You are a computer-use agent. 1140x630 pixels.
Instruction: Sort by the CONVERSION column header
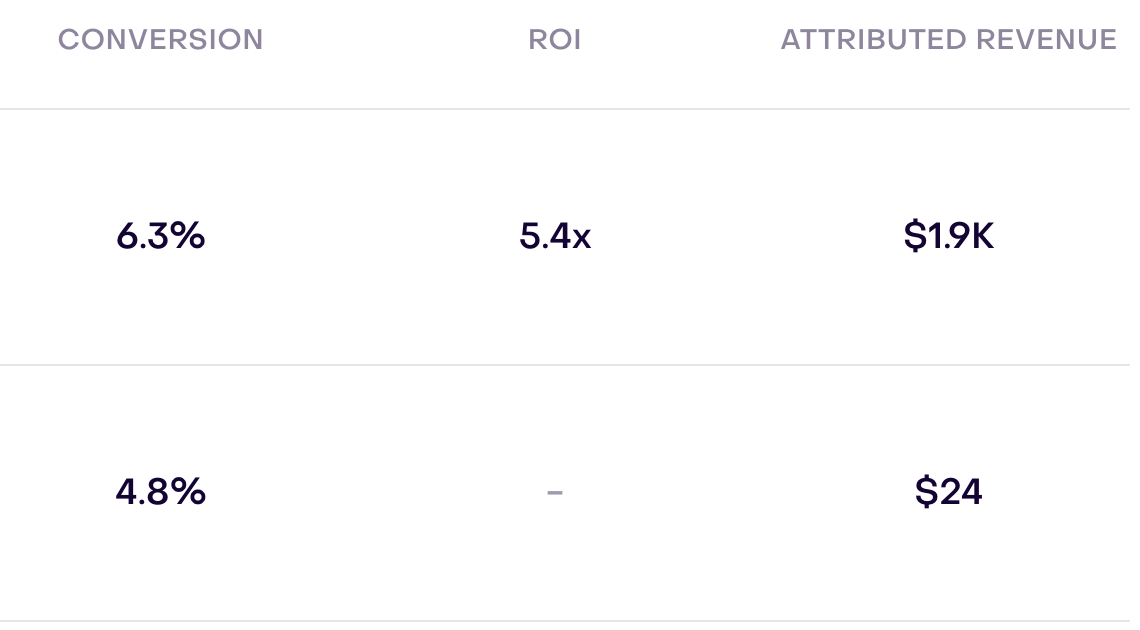pyautogui.click(x=161, y=39)
